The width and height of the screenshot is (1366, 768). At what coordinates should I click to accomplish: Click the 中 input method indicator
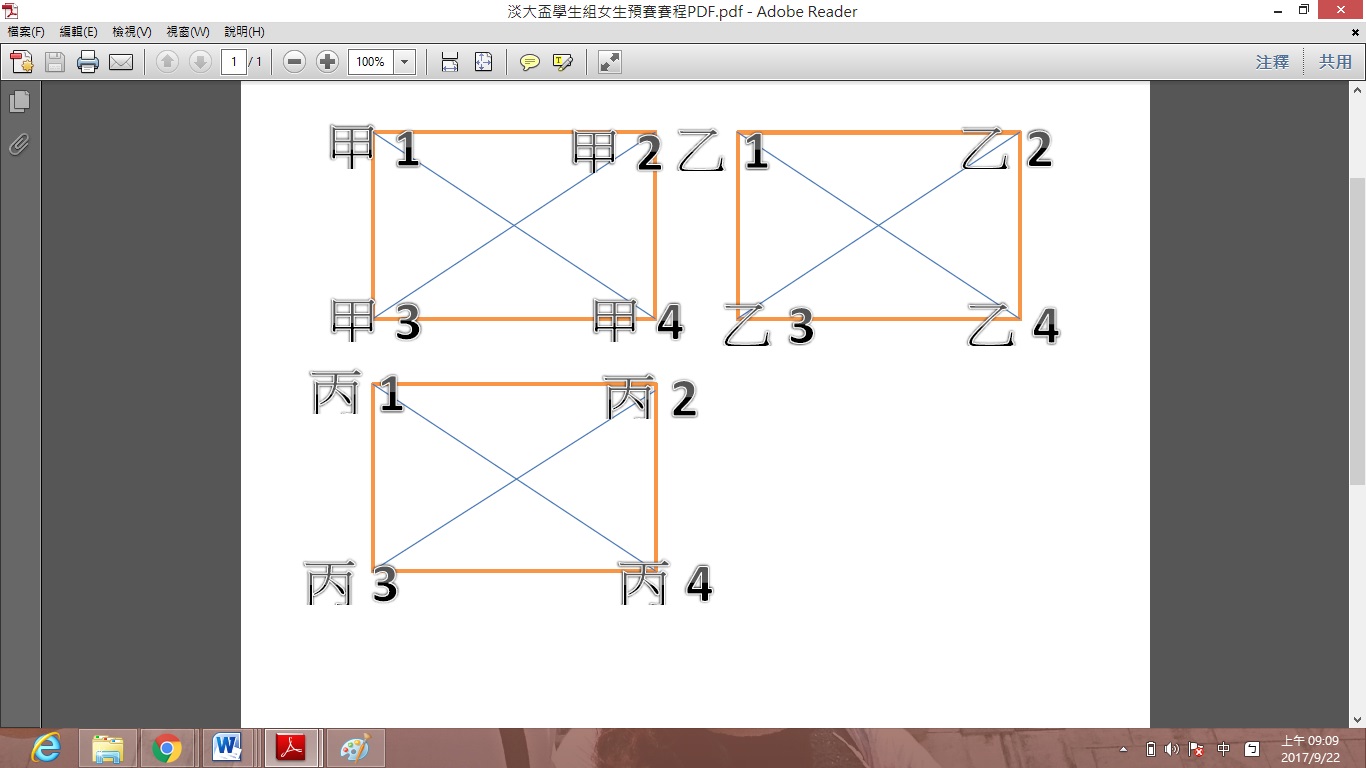tap(1223, 749)
